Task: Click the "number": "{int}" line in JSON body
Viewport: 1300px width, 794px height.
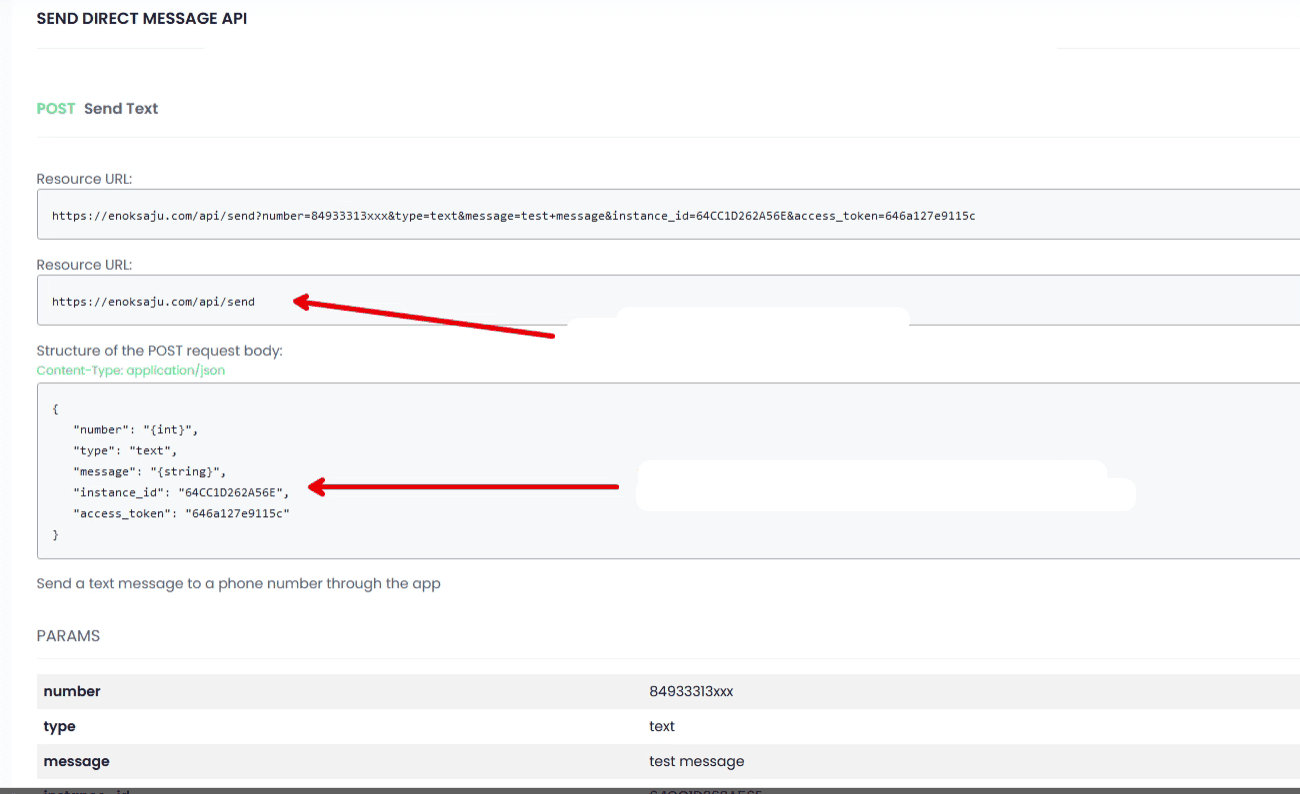Action: [136, 429]
